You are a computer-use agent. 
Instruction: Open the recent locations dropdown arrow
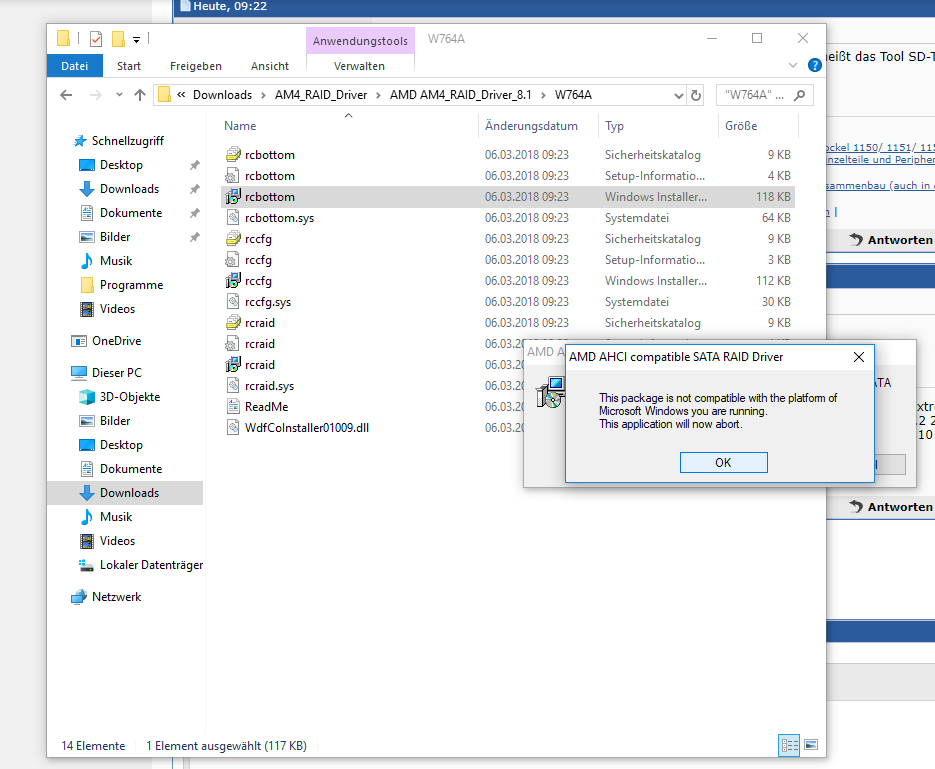point(119,95)
